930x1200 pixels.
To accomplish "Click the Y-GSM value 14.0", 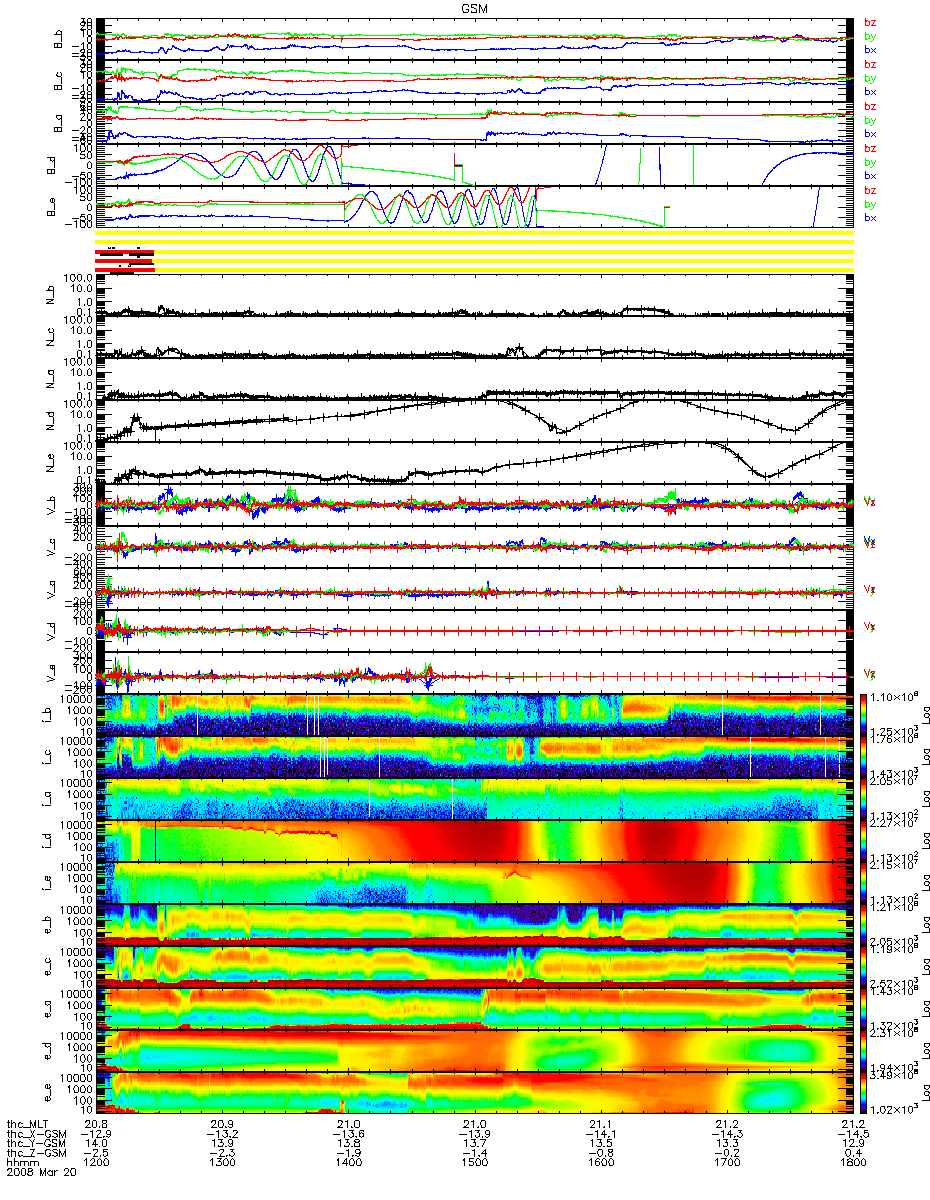I will point(95,1145).
